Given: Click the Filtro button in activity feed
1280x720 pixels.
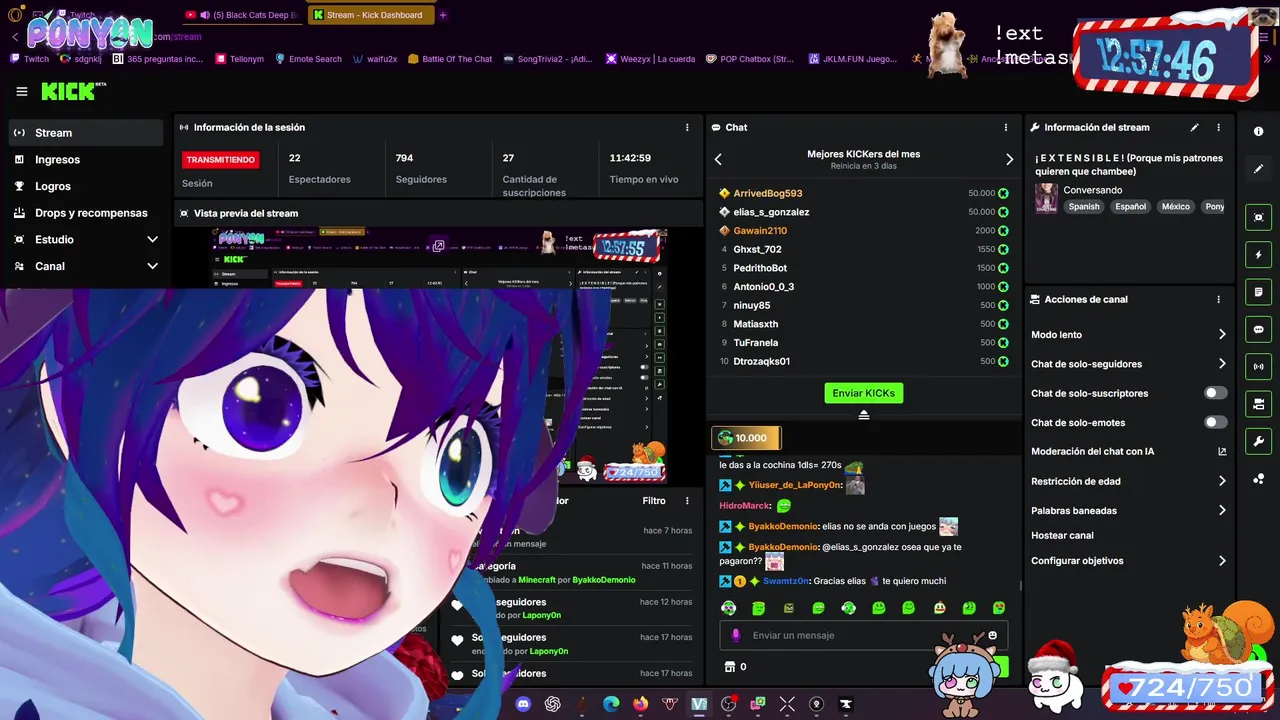Looking at the screenshot, I should pyautogui.click(x=654, y=501).
